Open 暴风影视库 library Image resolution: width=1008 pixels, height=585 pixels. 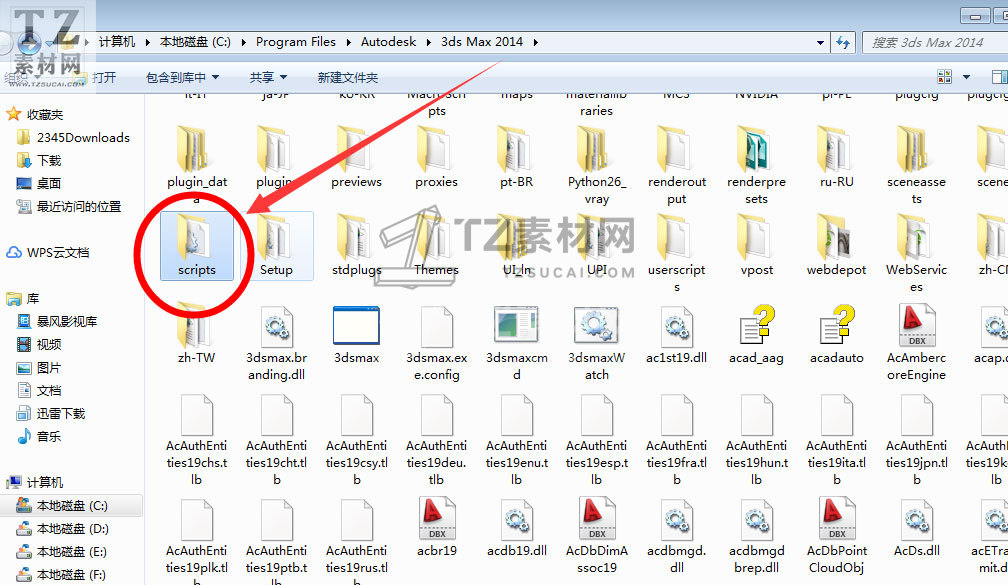pos(57,321)
